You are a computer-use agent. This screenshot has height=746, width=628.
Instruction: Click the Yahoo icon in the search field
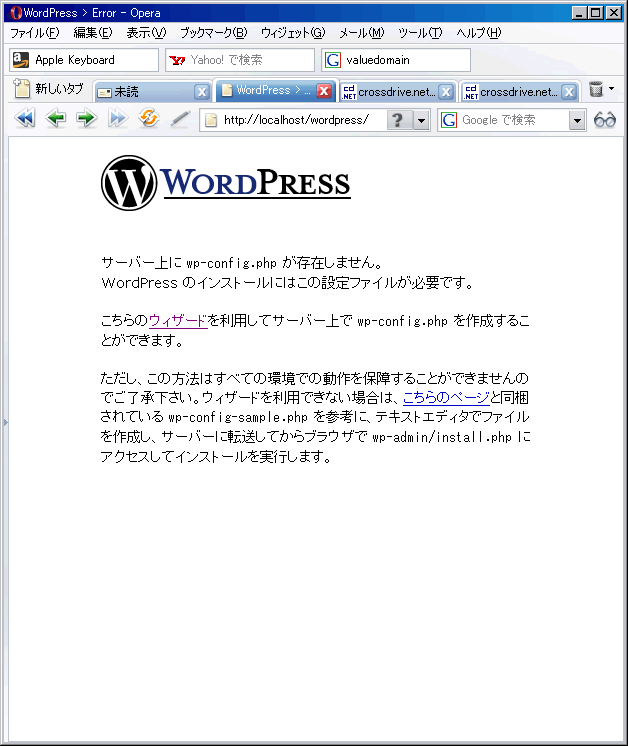point(177,60)
